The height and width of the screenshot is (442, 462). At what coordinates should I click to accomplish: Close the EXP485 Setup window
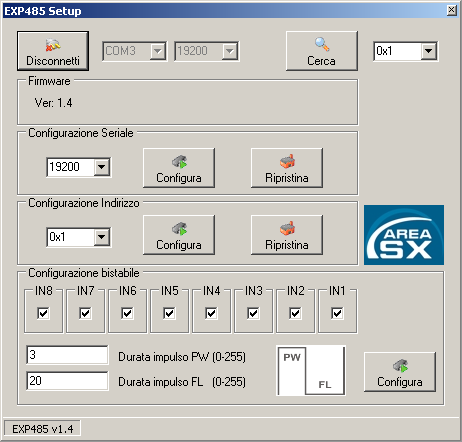point(452,10)
